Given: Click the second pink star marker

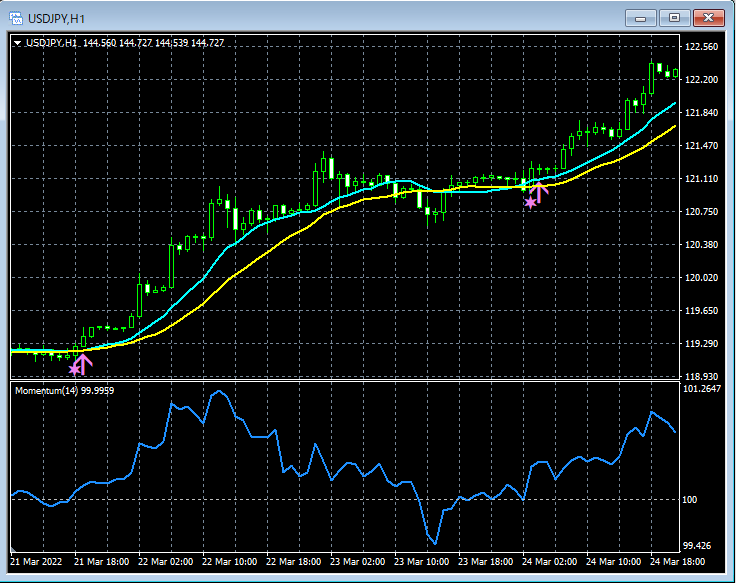Looking at the screenshot, I should click(530, 203).
